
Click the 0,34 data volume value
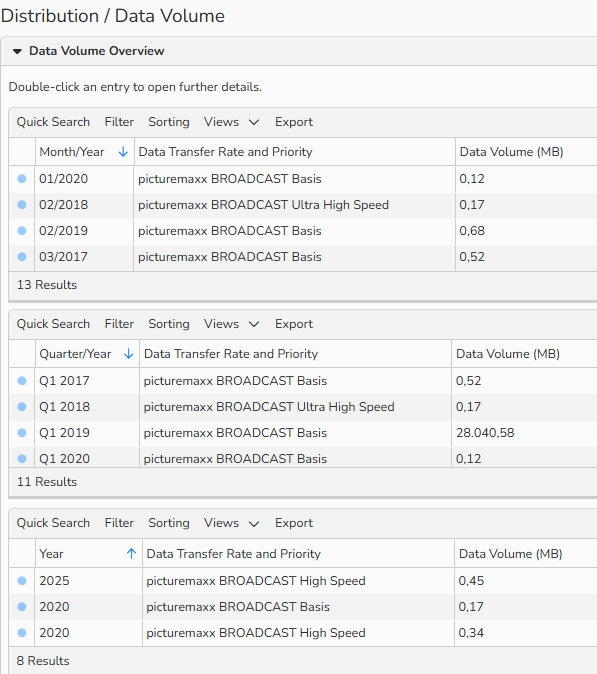pos(471,633)
